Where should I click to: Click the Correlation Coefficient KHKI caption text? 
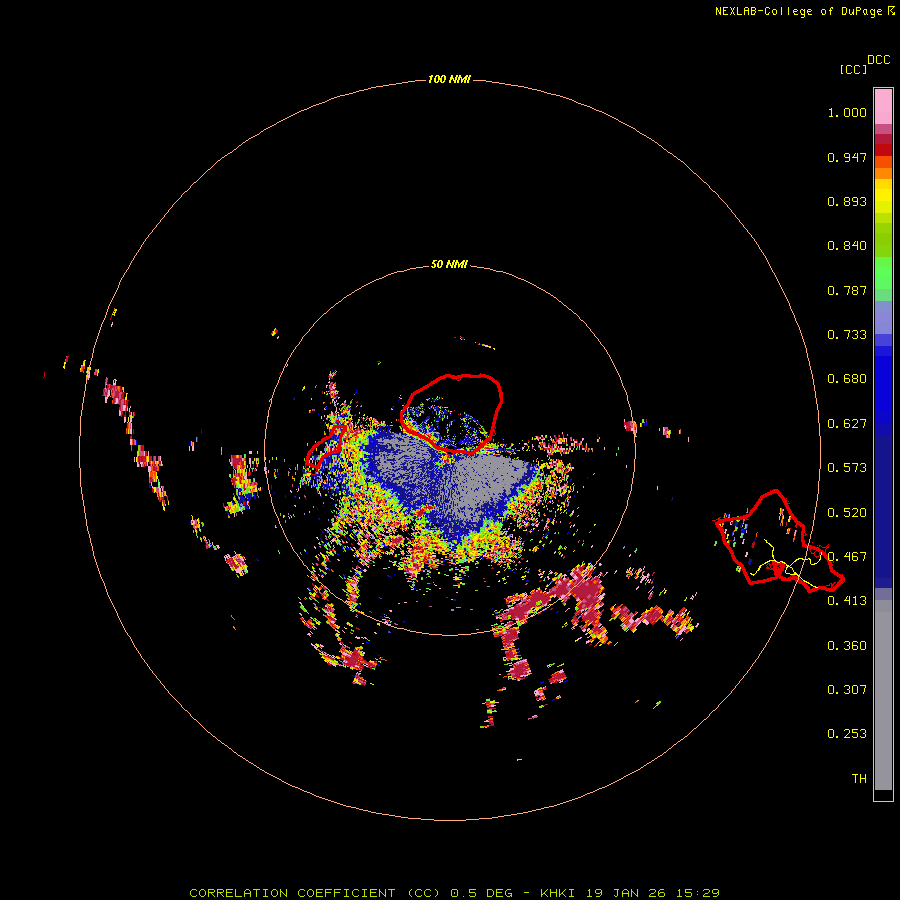(x=454, y=893)
